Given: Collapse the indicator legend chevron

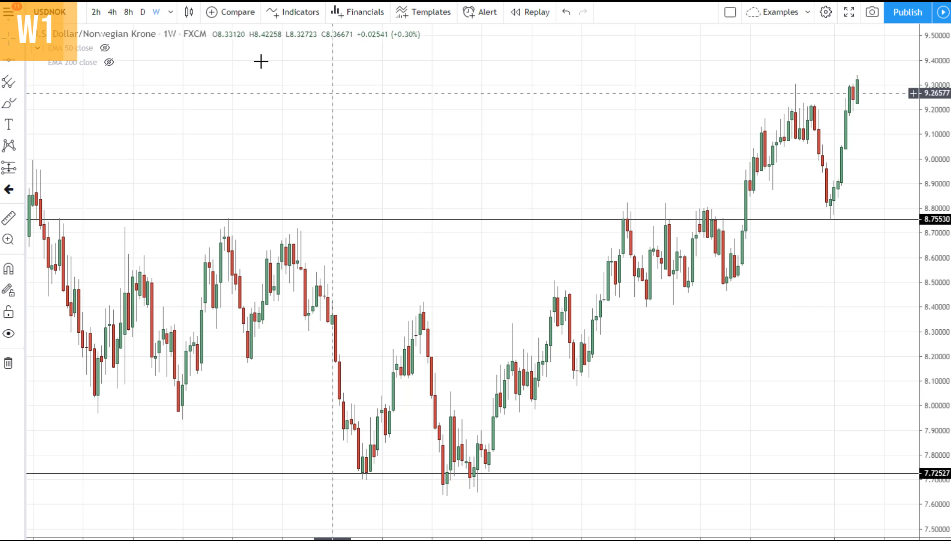Looking at the screenshot, I should tap(37, 47).
